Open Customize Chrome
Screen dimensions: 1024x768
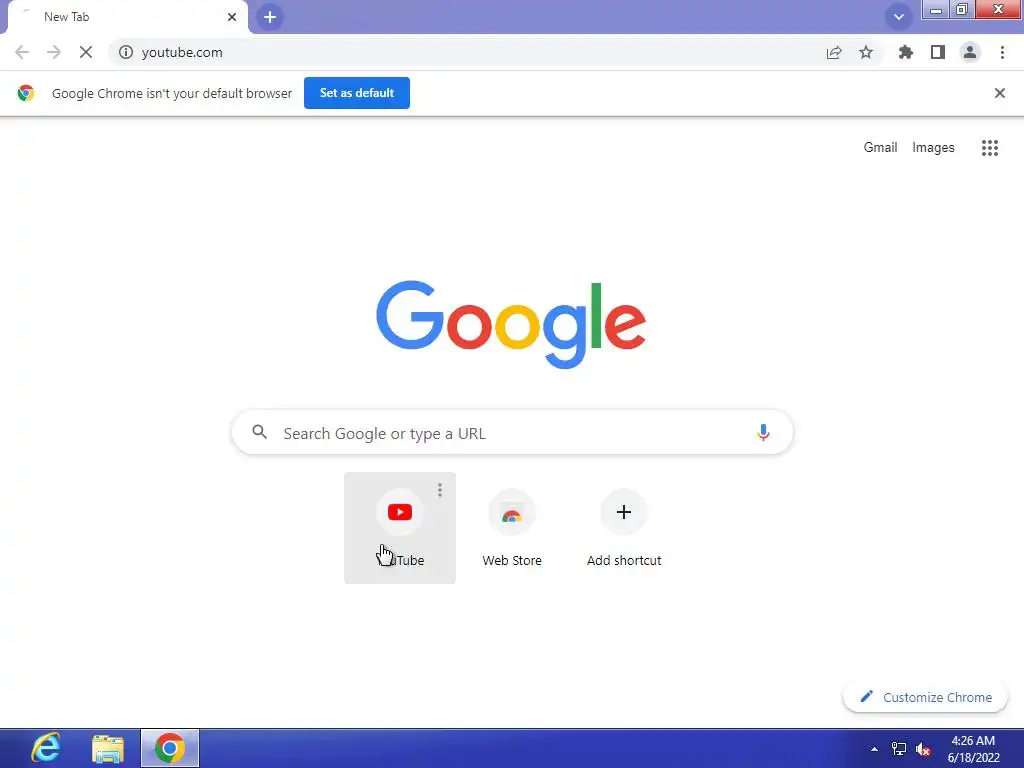click(925, 697)
